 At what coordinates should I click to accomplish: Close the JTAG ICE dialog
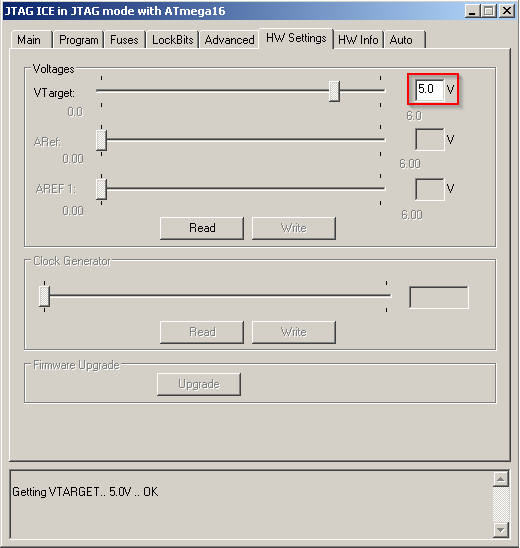click(507, 11)
